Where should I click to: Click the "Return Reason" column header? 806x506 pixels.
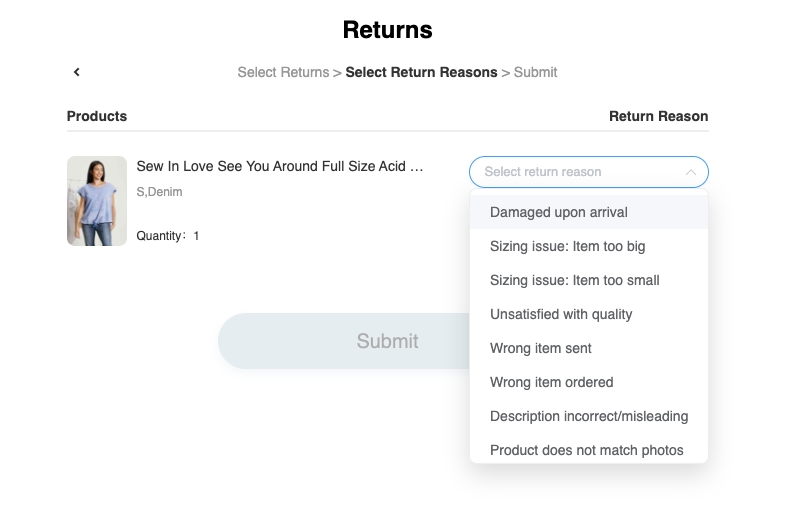[658, 116]
